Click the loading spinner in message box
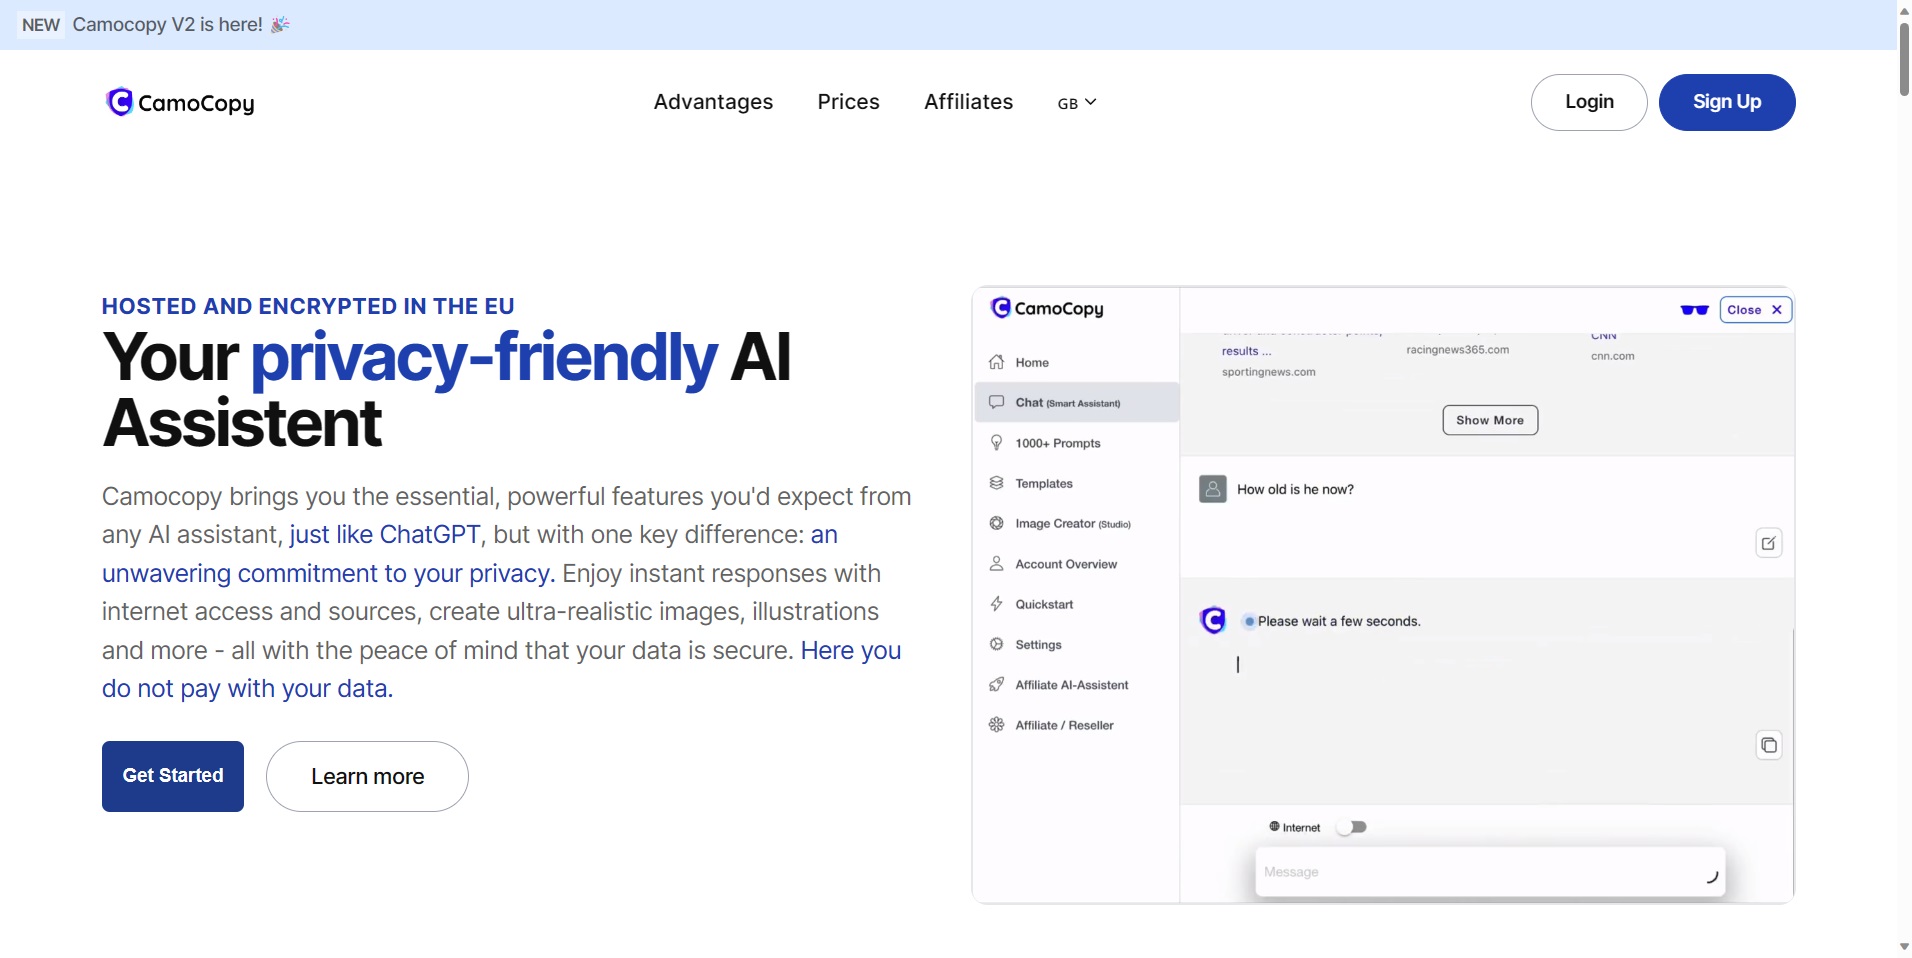Screen dimensions: 1912x958 tap(1711, 877)
